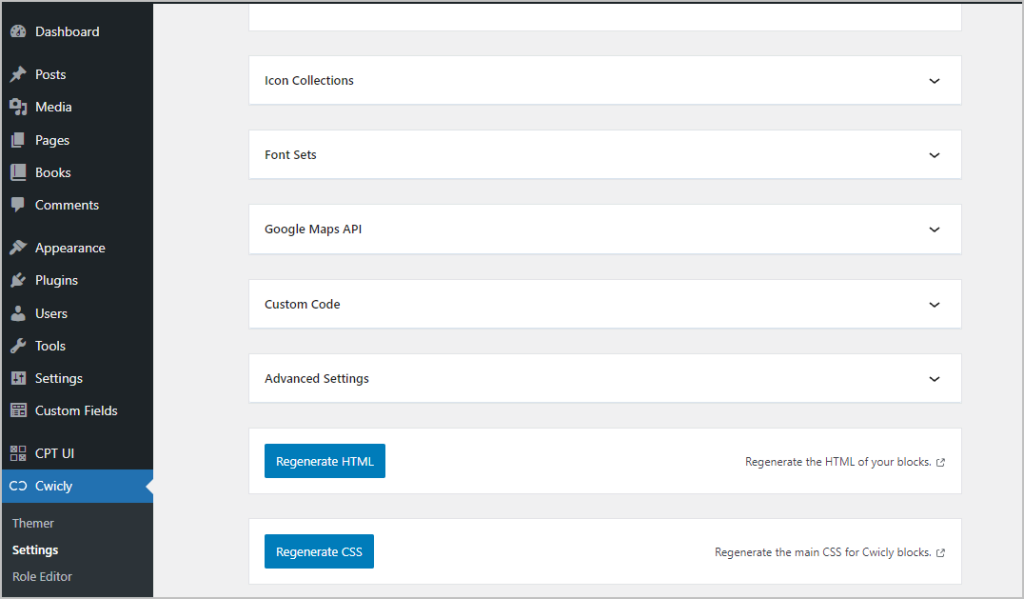
Task: Open the Themer submenu item
Action: 33,523
